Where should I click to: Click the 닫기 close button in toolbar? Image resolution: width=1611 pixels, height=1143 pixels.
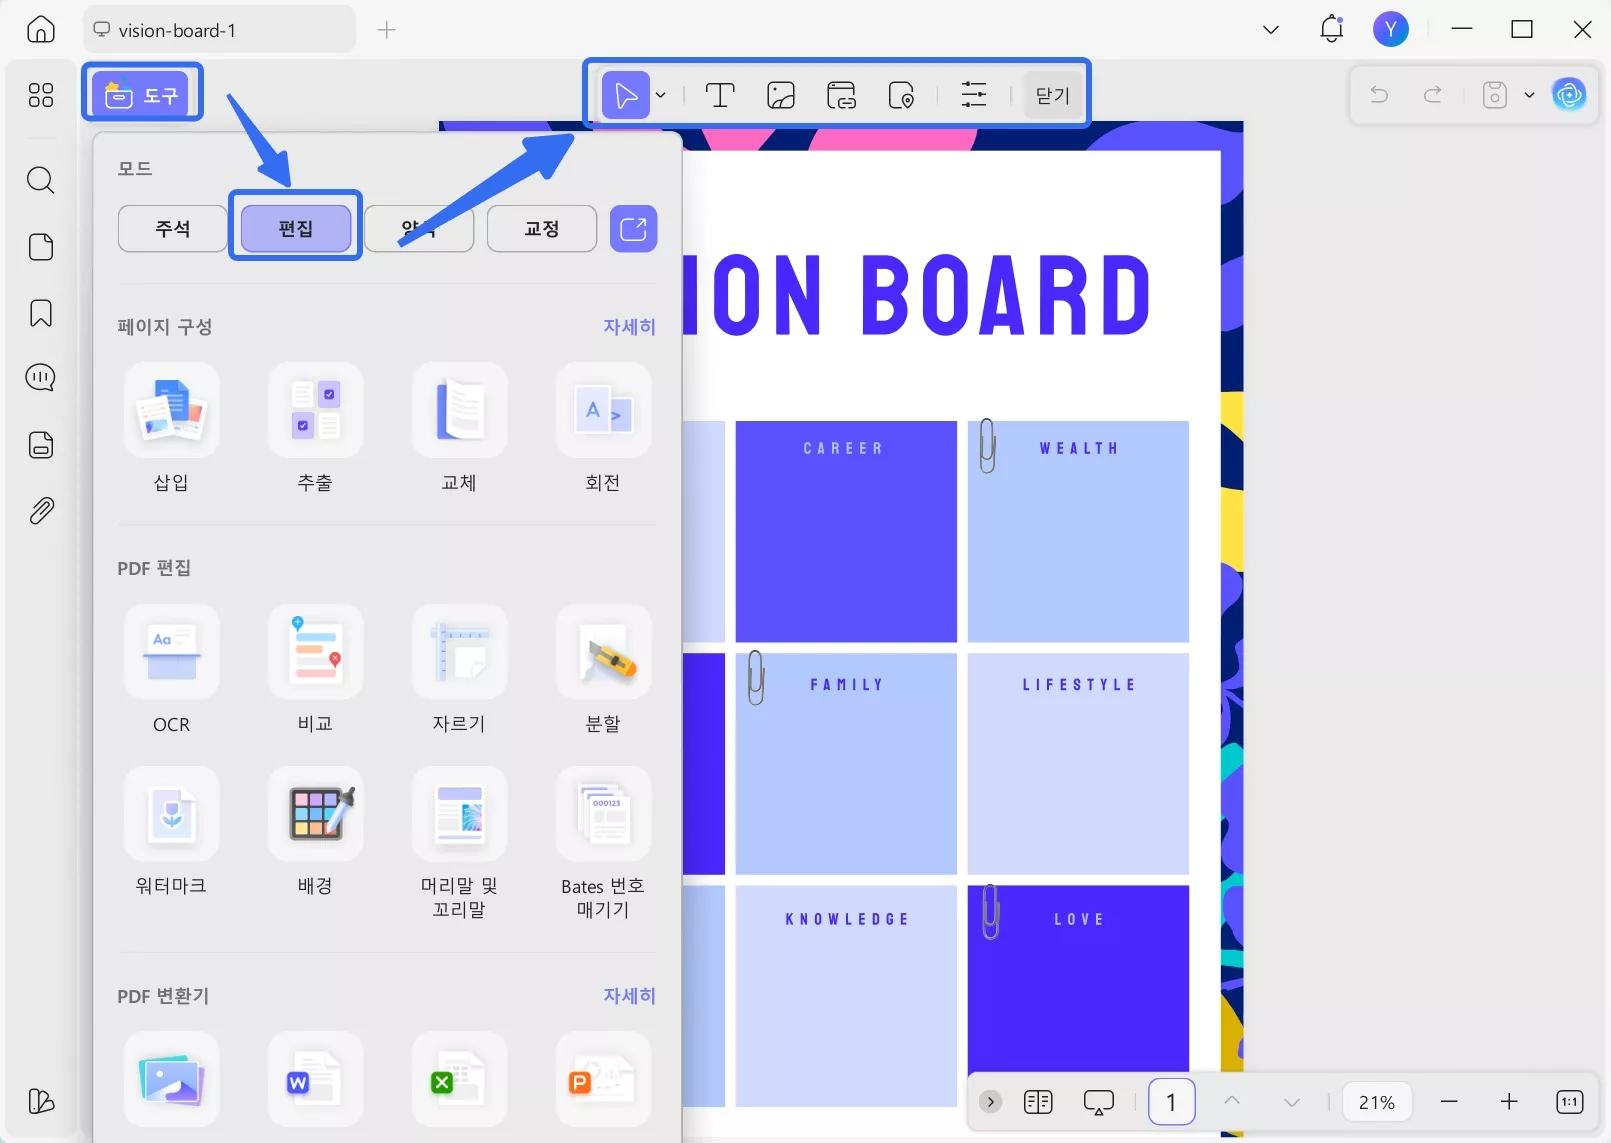pyautogui.click(x=1053, y=95)
